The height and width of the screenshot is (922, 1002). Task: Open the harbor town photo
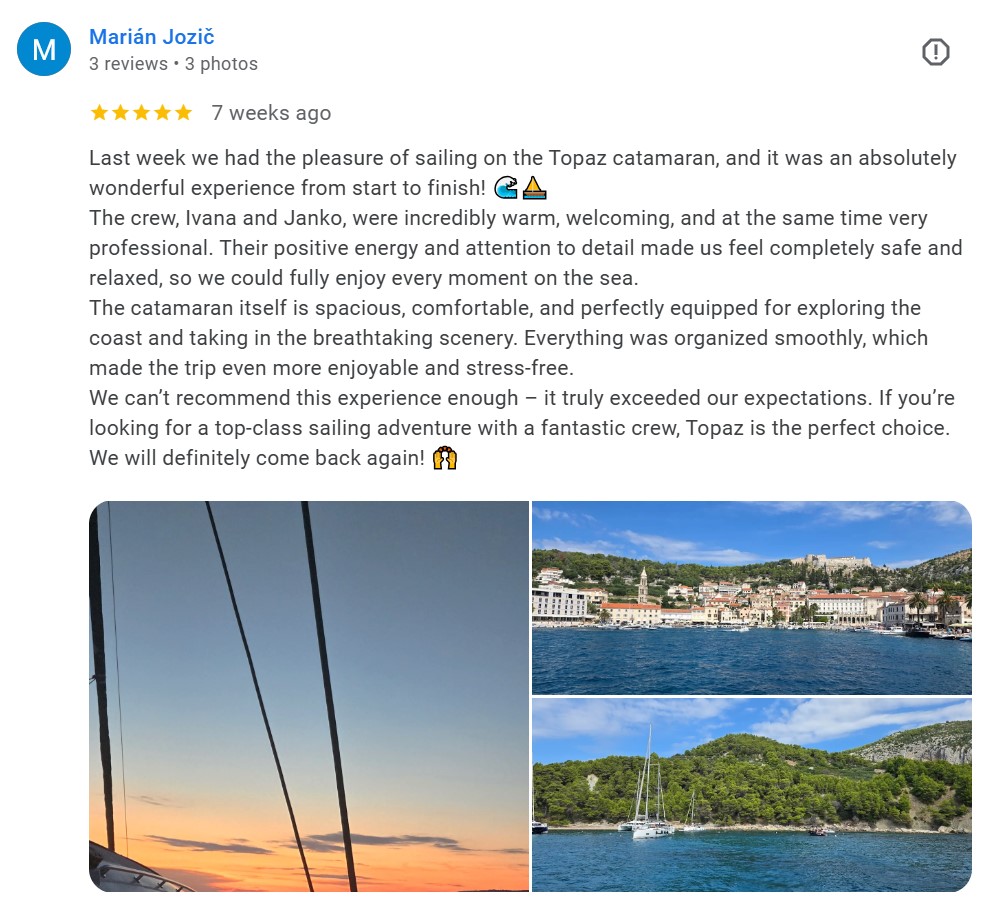(751, 597)
